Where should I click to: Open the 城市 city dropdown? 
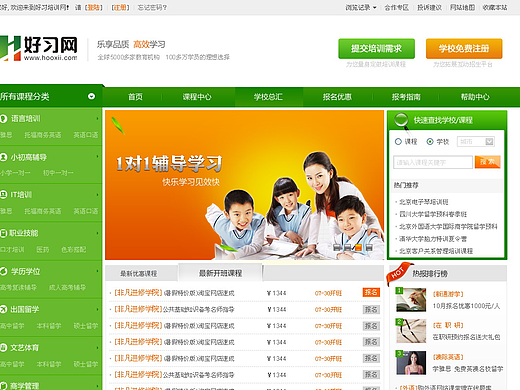click(x=476, y=142)
